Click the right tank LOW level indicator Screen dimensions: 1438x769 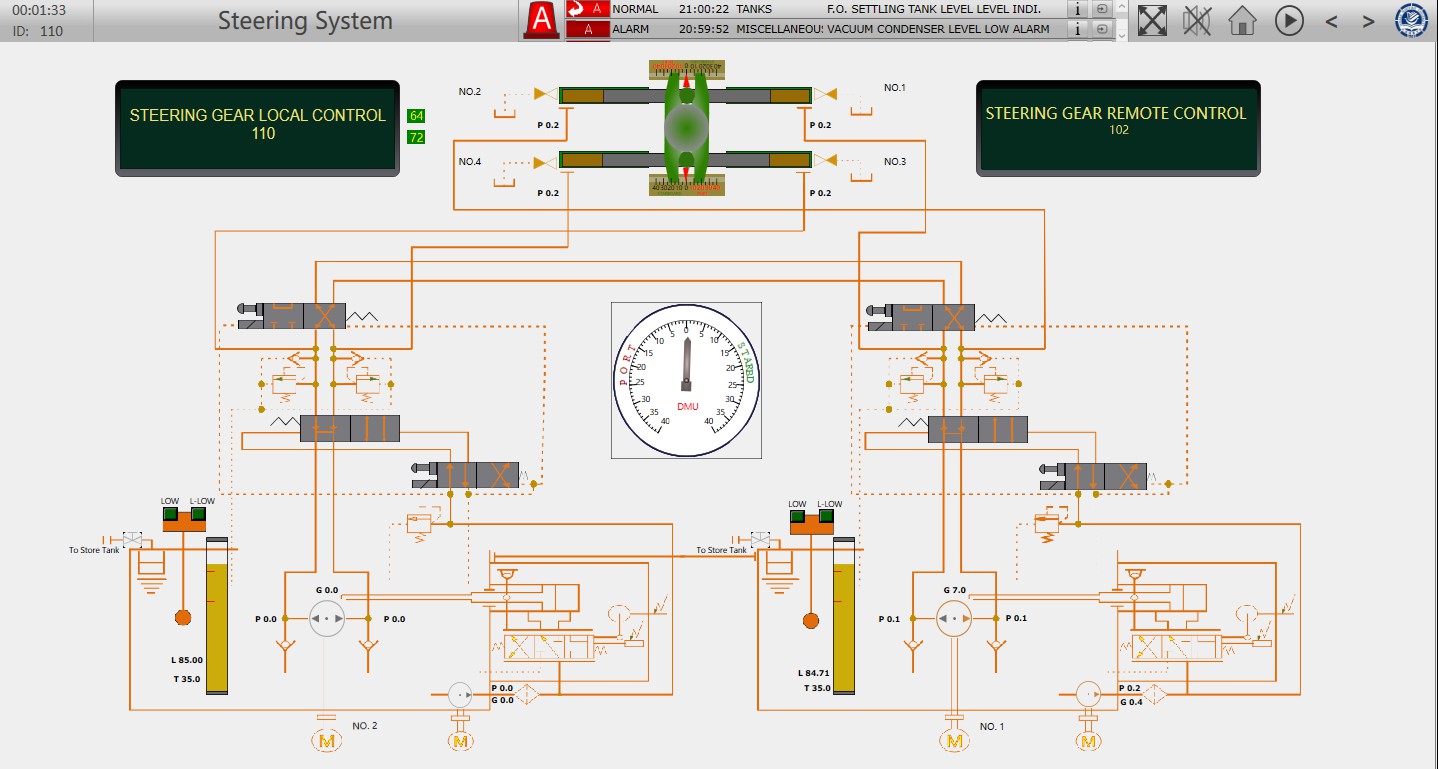798,517
